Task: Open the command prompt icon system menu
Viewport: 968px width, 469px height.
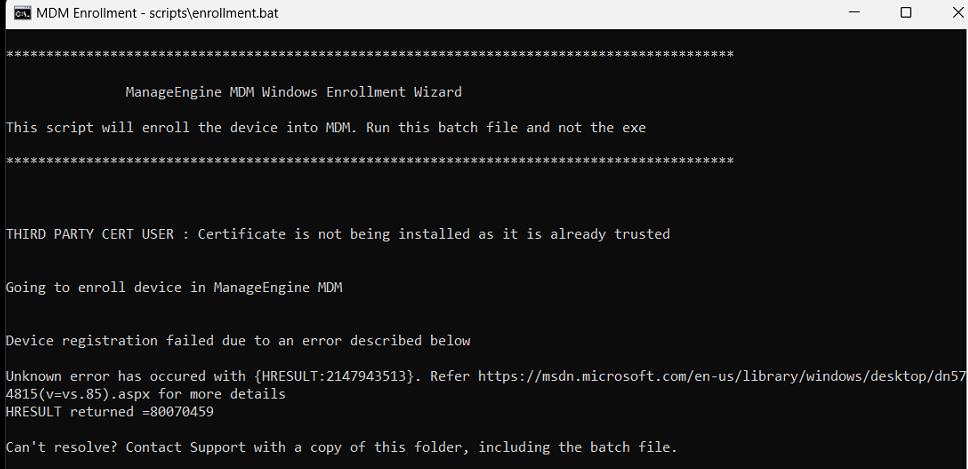Action: 22,13
